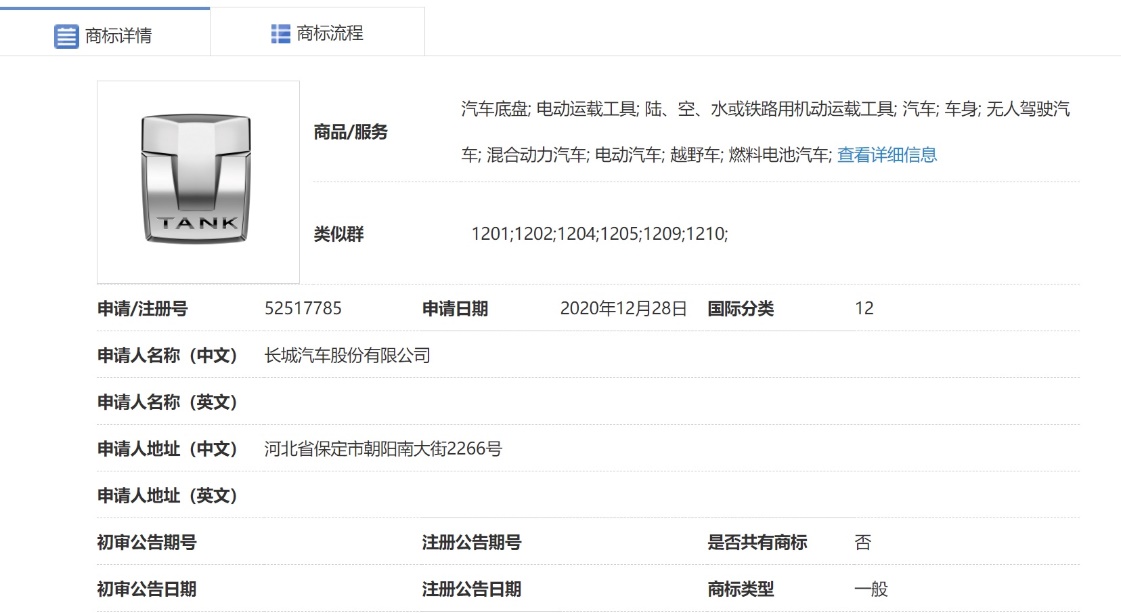The height and width of the screenshot is (613, 1121).
Task: Click the 申请/注册号 label
Action: pyautogui.click(x=142, y=308)
